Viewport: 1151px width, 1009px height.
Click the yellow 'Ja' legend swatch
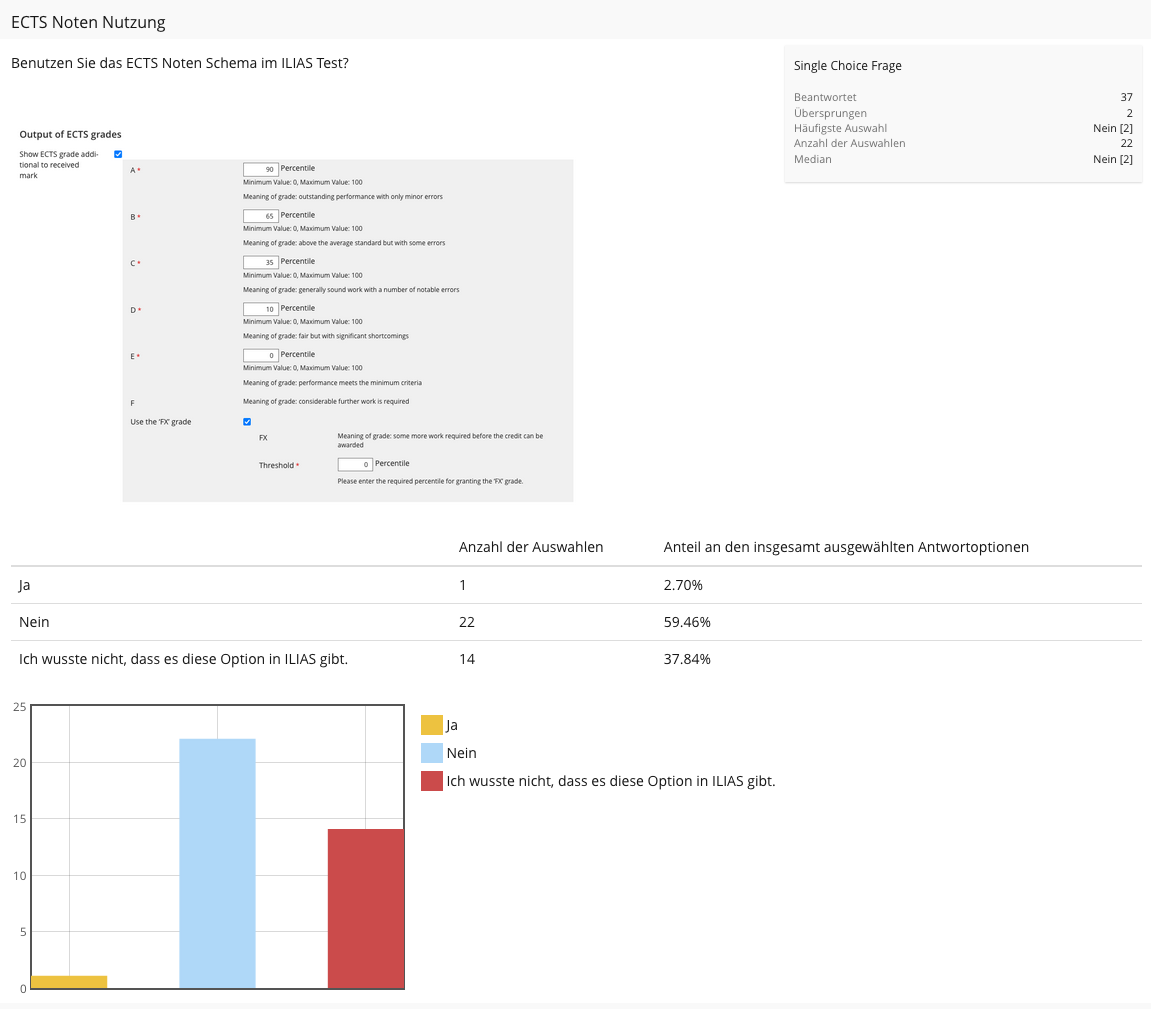tap(431, 725)
